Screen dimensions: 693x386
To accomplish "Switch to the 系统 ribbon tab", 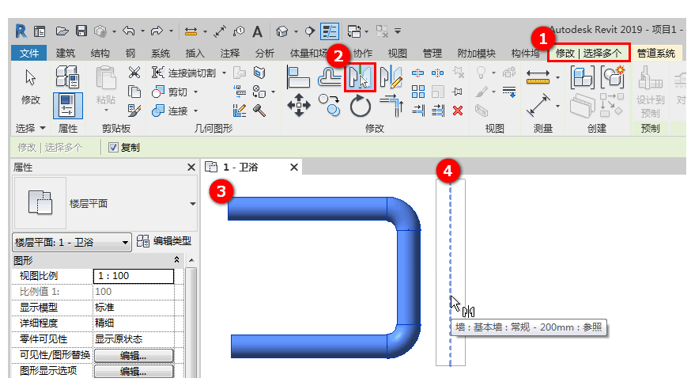I will point(160,53).
